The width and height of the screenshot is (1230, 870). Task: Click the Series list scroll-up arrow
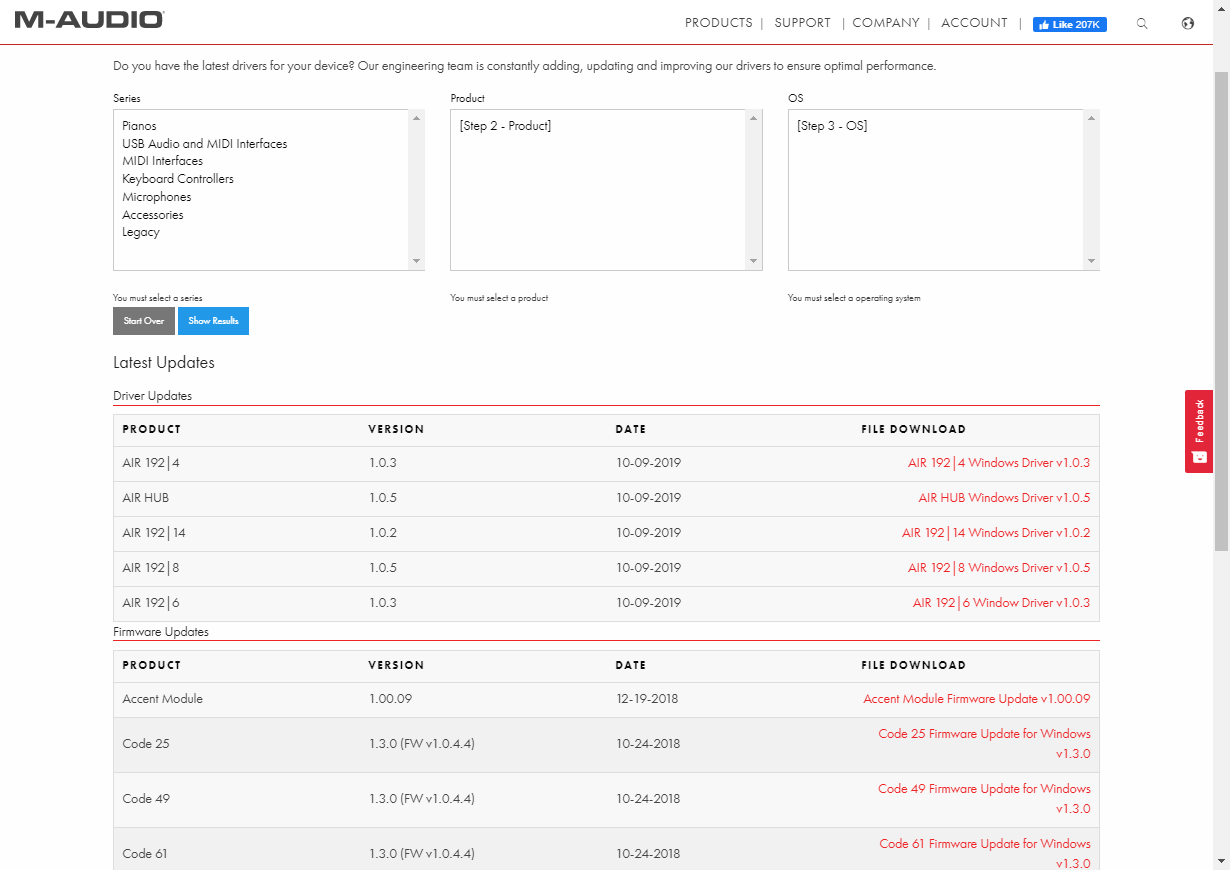pyautogui.click(x=417, y=118)
